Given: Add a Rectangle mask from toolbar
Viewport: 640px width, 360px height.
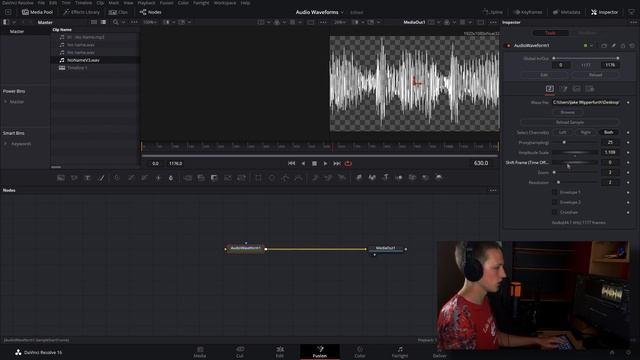Looking at the screenshot, I should (258, 178).
